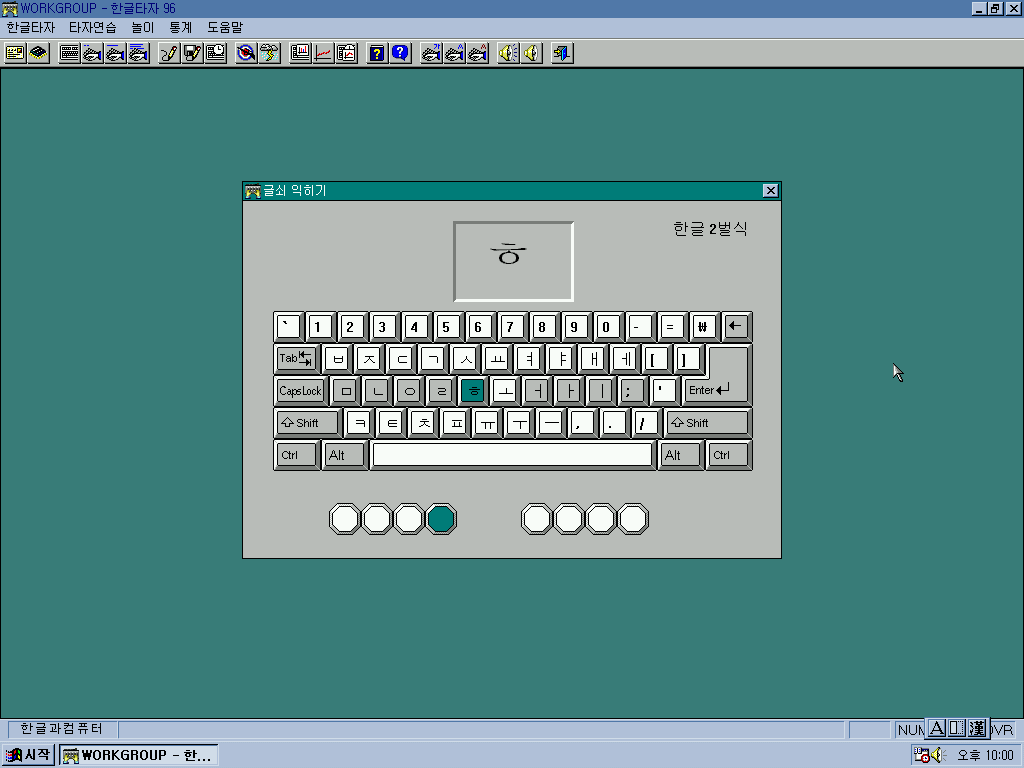Image resolution: width=1024 pixels, height=768 pixels.
Task: Click the user card icon in toolbar
Action: (x=15, y=53)
